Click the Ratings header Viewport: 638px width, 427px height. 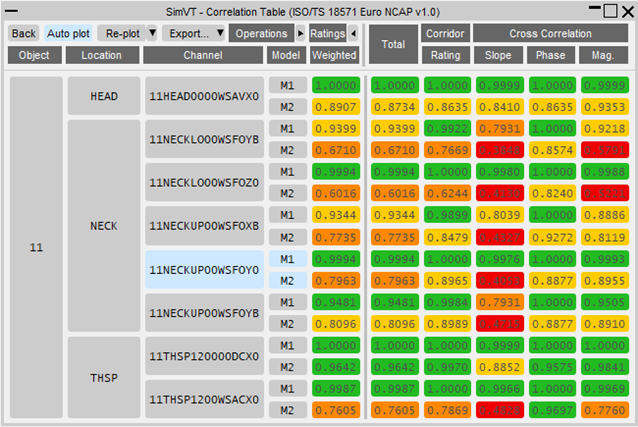tap(328, 33)
